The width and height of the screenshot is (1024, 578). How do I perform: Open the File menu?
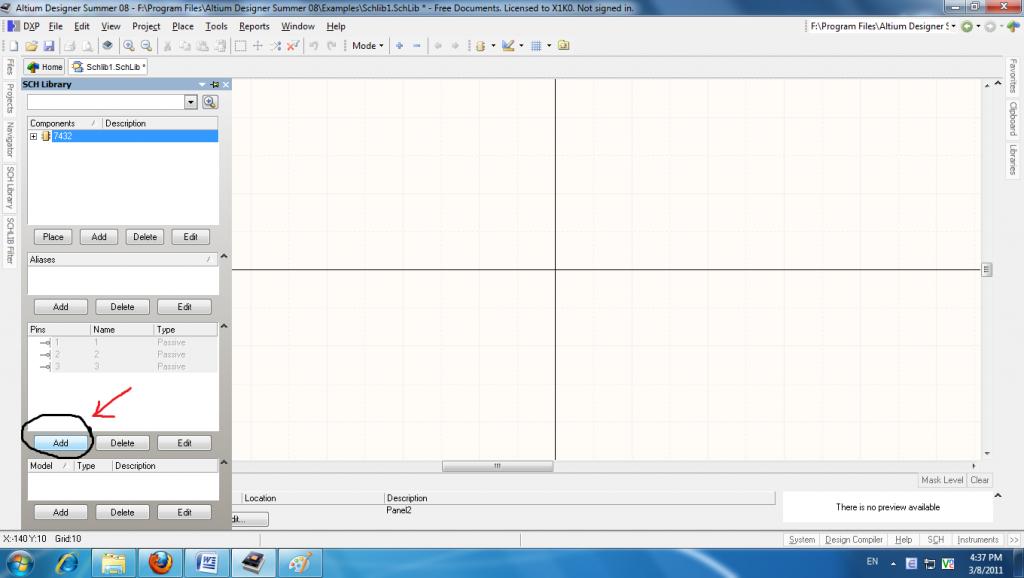pyautogui.click(x=56, y=26)
